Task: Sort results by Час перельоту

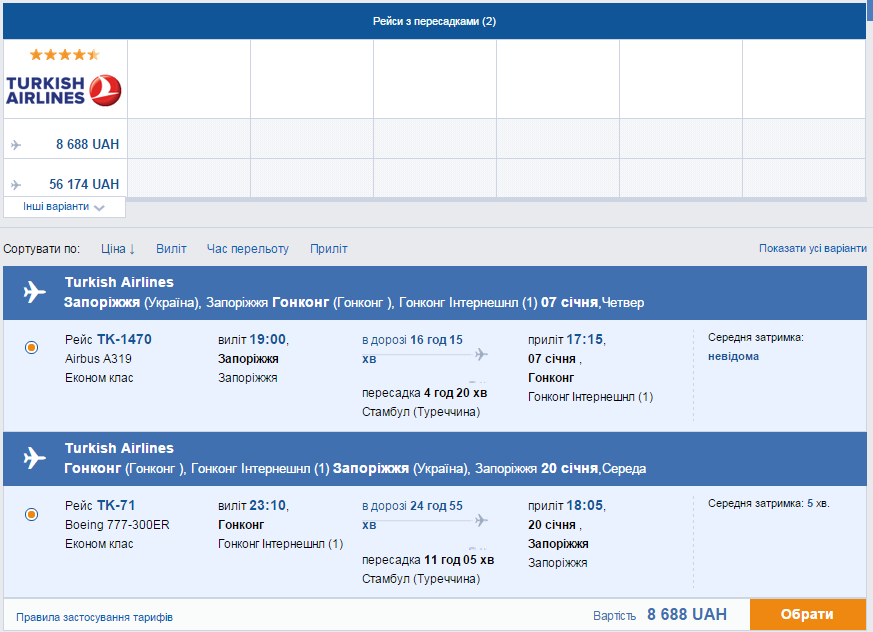Action: pyautogui.click(x=248, y=249)
